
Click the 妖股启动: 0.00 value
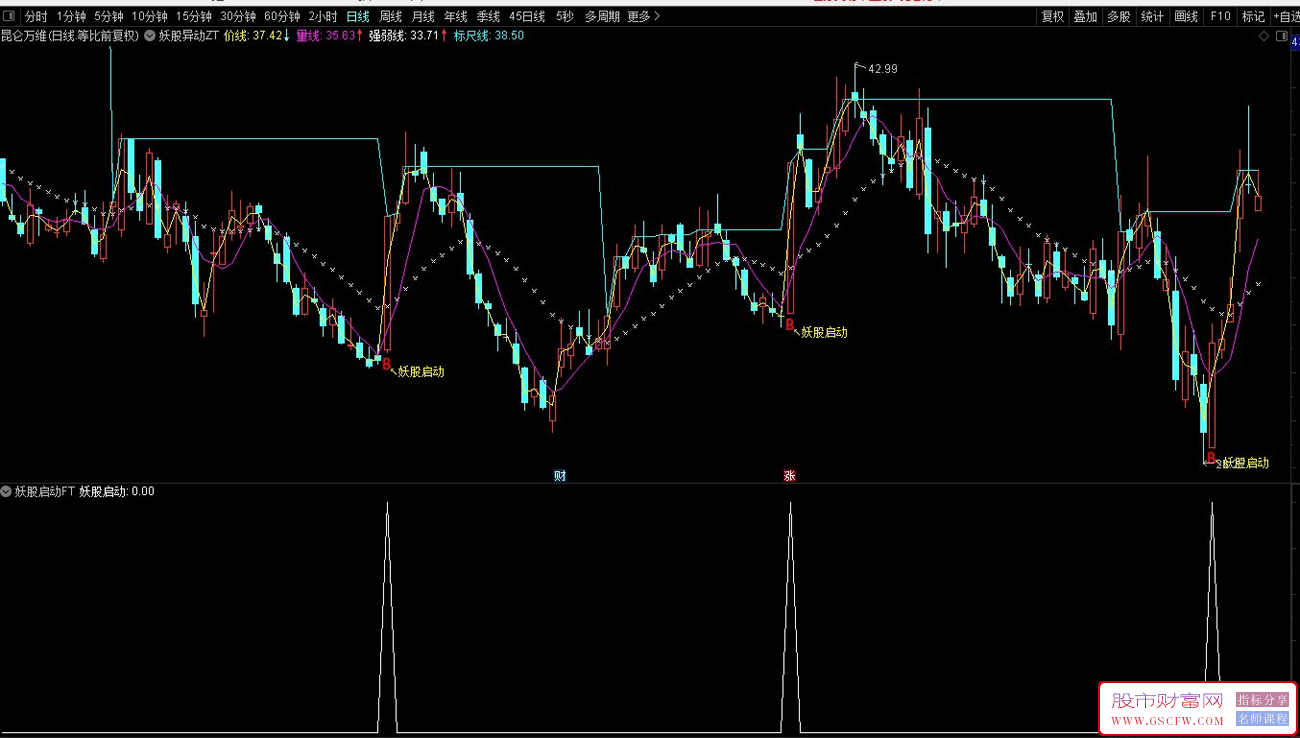pos(117,491)
